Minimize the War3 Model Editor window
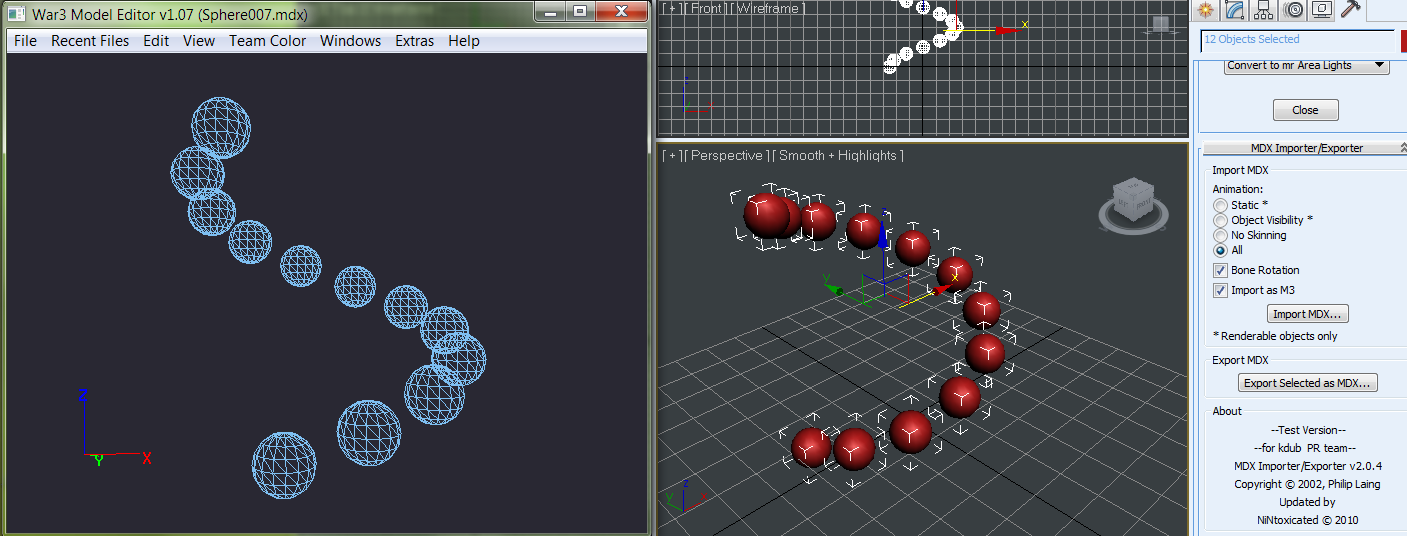 (x=550, y=11)
